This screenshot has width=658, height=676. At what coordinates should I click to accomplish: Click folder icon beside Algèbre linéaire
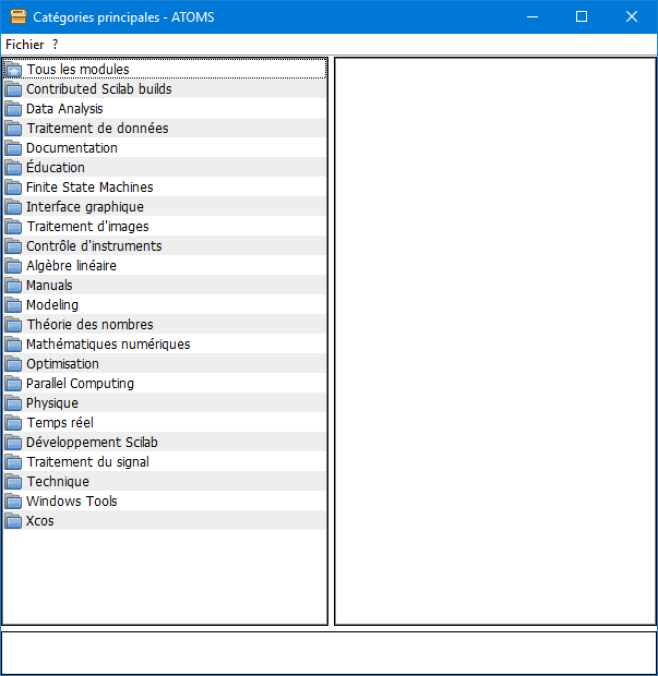click(x=14, y=266)
